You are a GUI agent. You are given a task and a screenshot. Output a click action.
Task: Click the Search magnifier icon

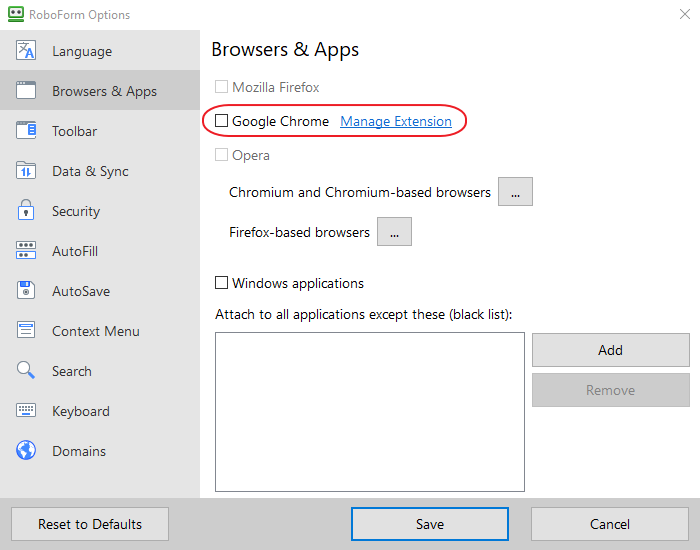tap(26, 370)
